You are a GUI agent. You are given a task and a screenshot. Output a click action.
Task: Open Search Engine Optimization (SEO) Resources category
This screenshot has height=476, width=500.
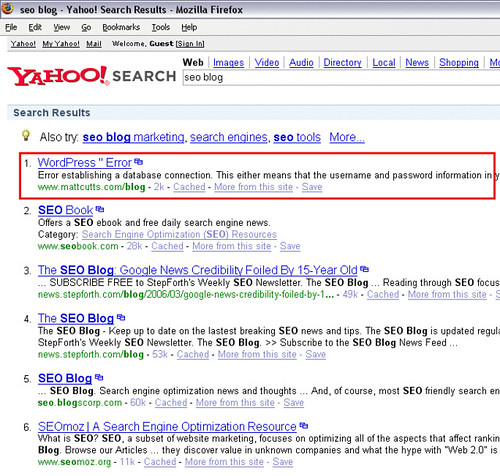[x=179, y=234]
